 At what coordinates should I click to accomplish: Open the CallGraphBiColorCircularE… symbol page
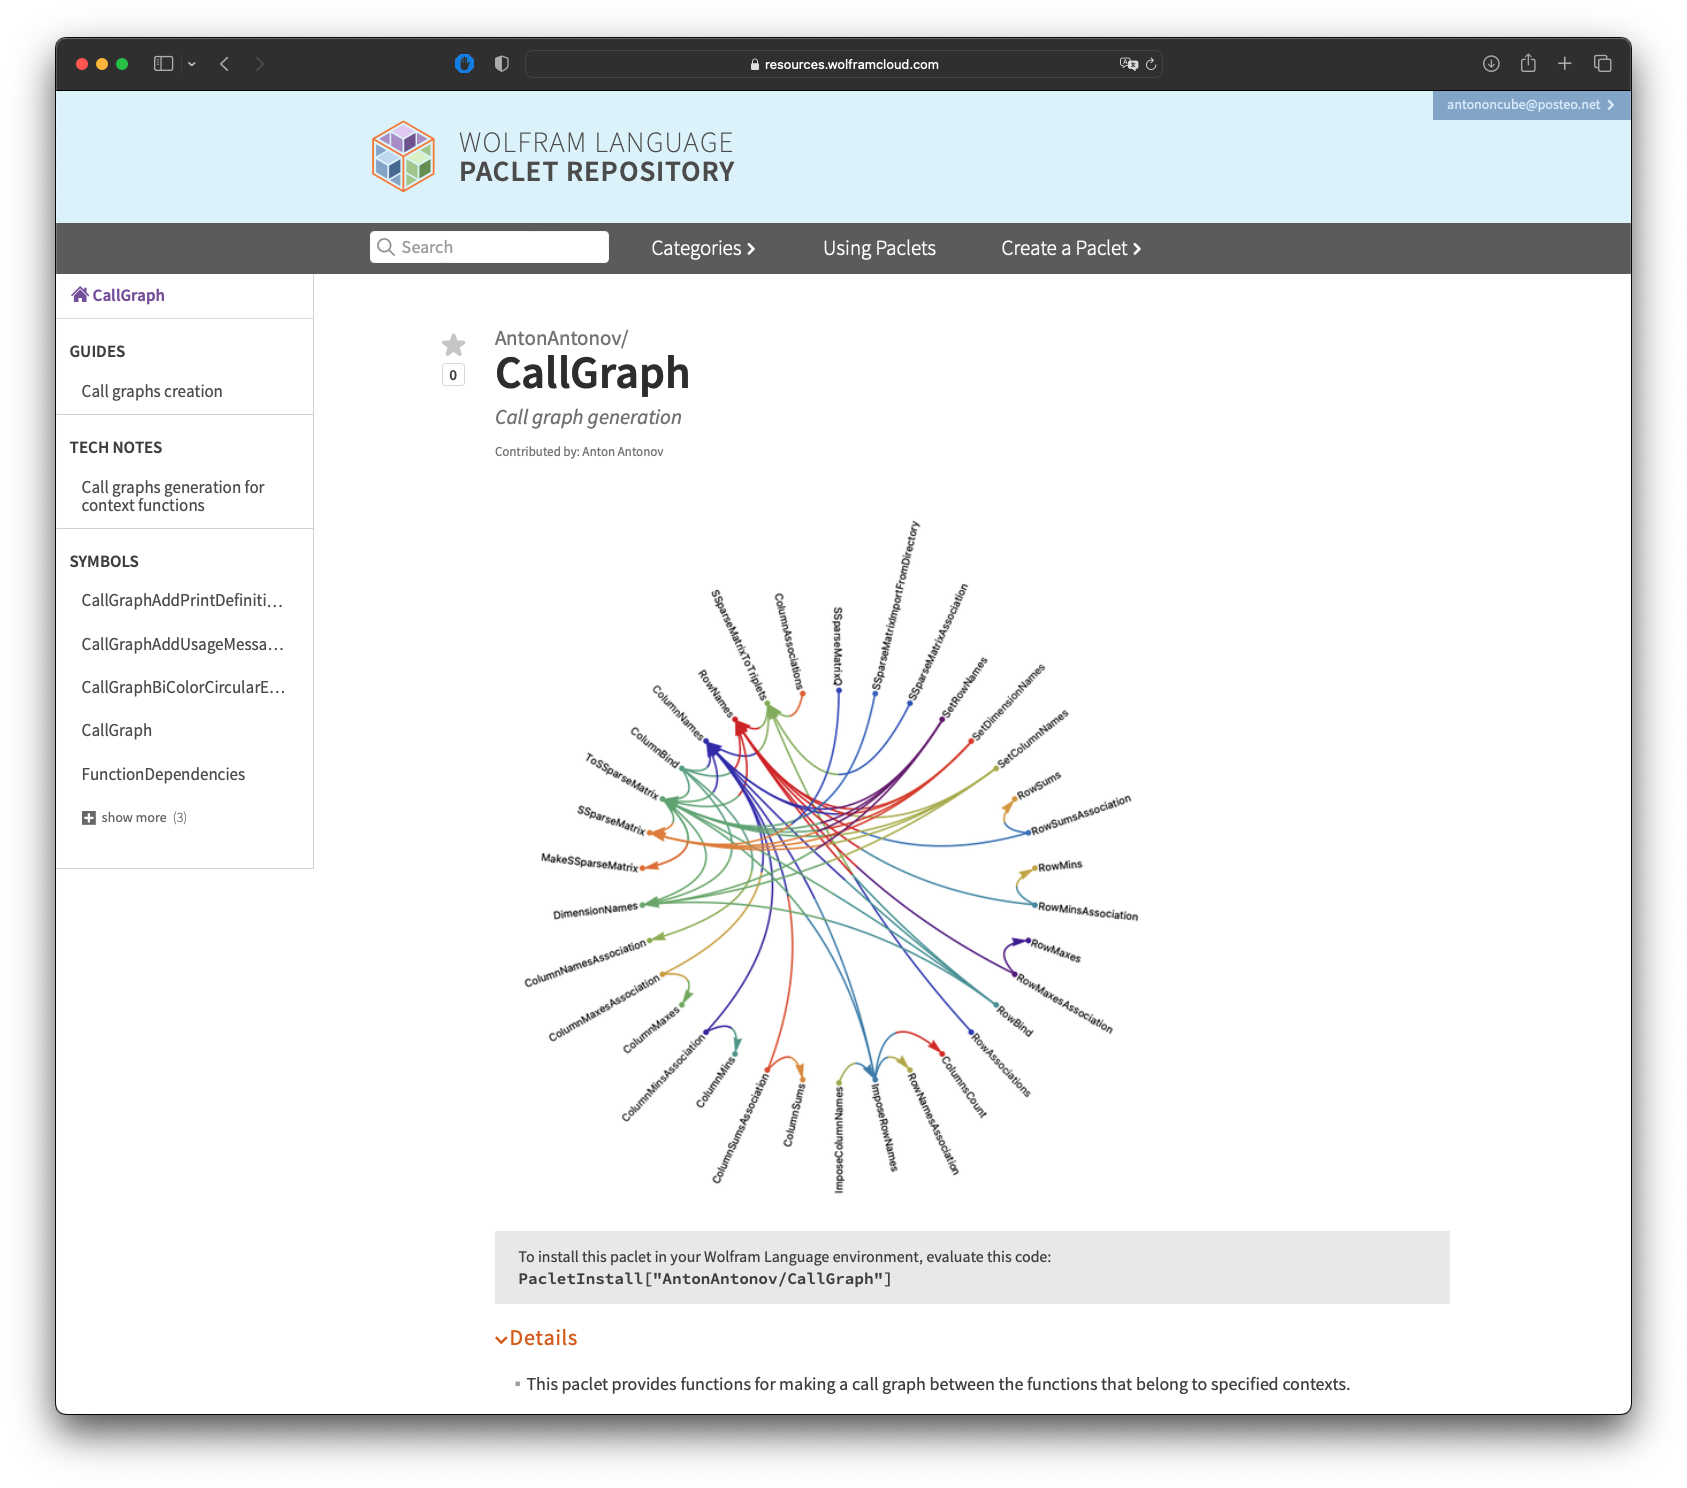point(183,687)
